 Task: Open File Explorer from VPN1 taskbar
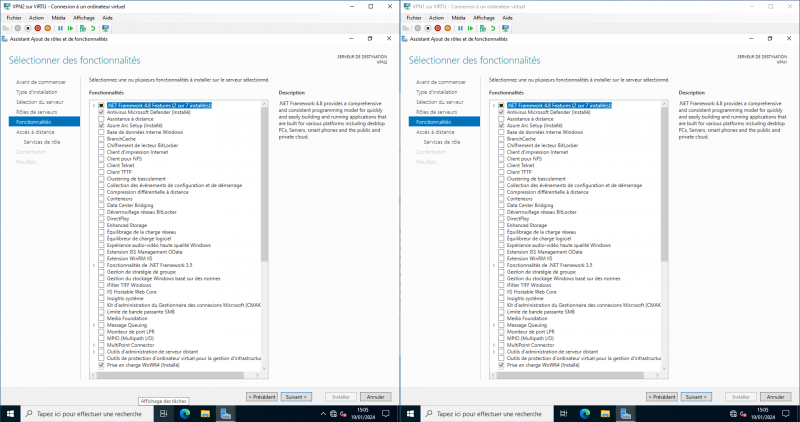pyautogui.click(x=605, y=414)
